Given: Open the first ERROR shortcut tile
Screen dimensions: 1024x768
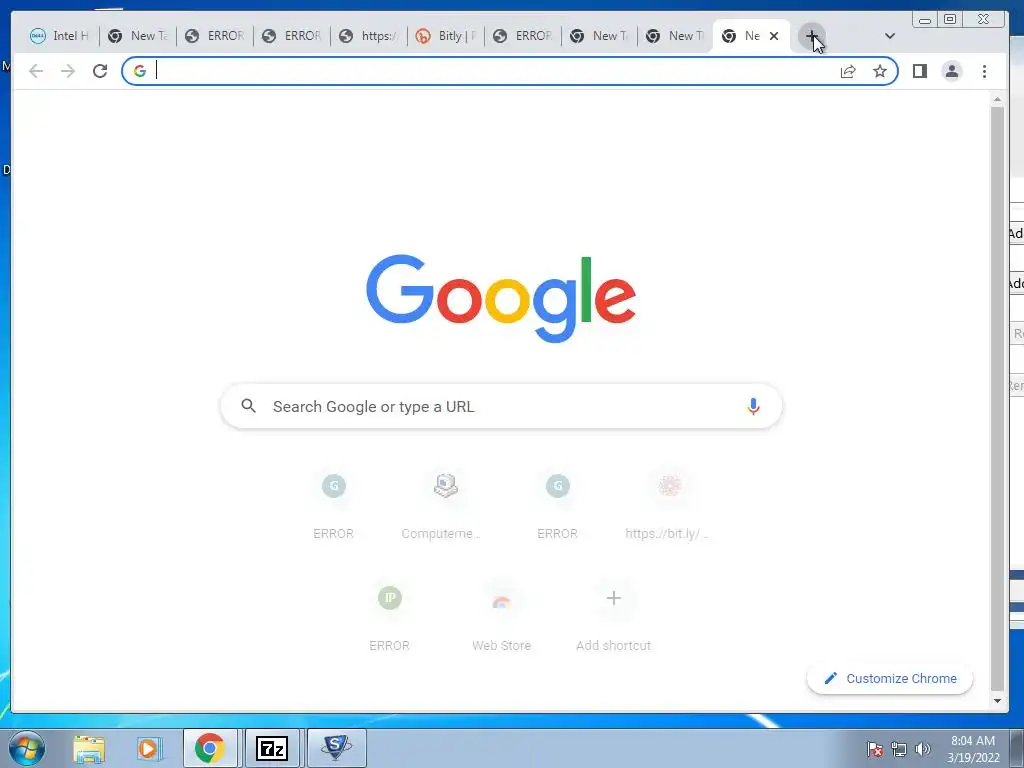Looking at the screenshot, I should 333,505.
